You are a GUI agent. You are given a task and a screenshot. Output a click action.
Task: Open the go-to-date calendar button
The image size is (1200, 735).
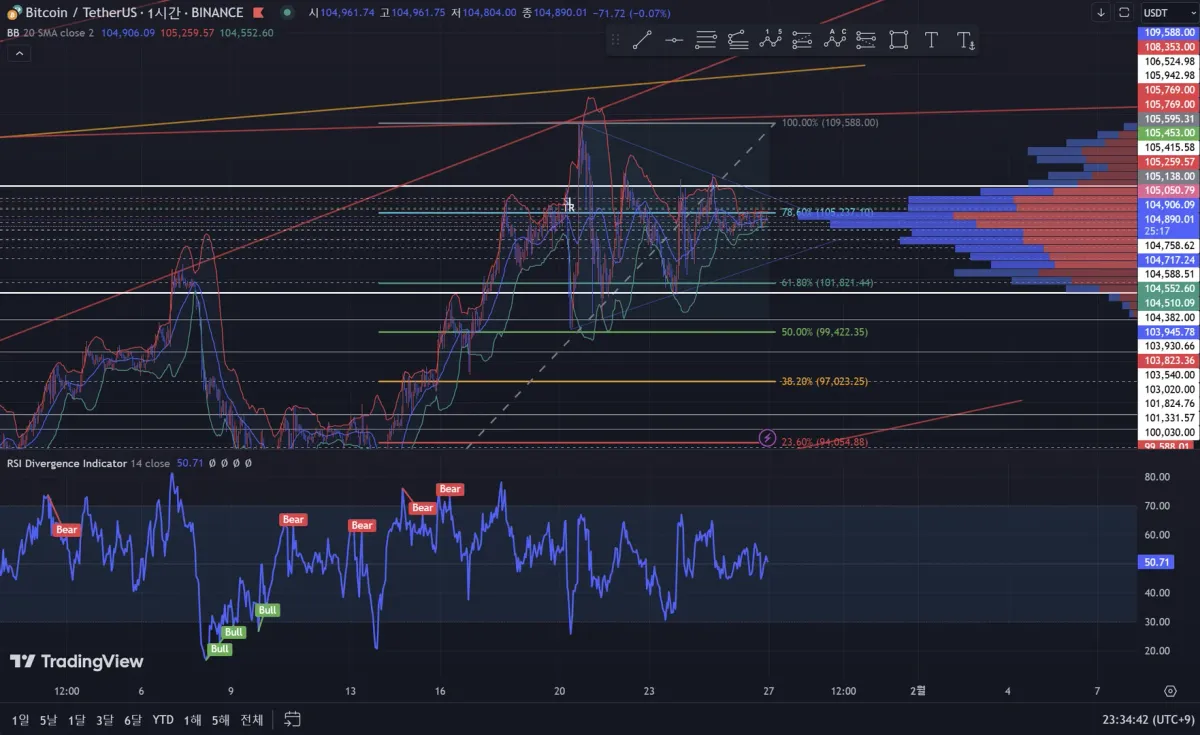tap(293, 718)
